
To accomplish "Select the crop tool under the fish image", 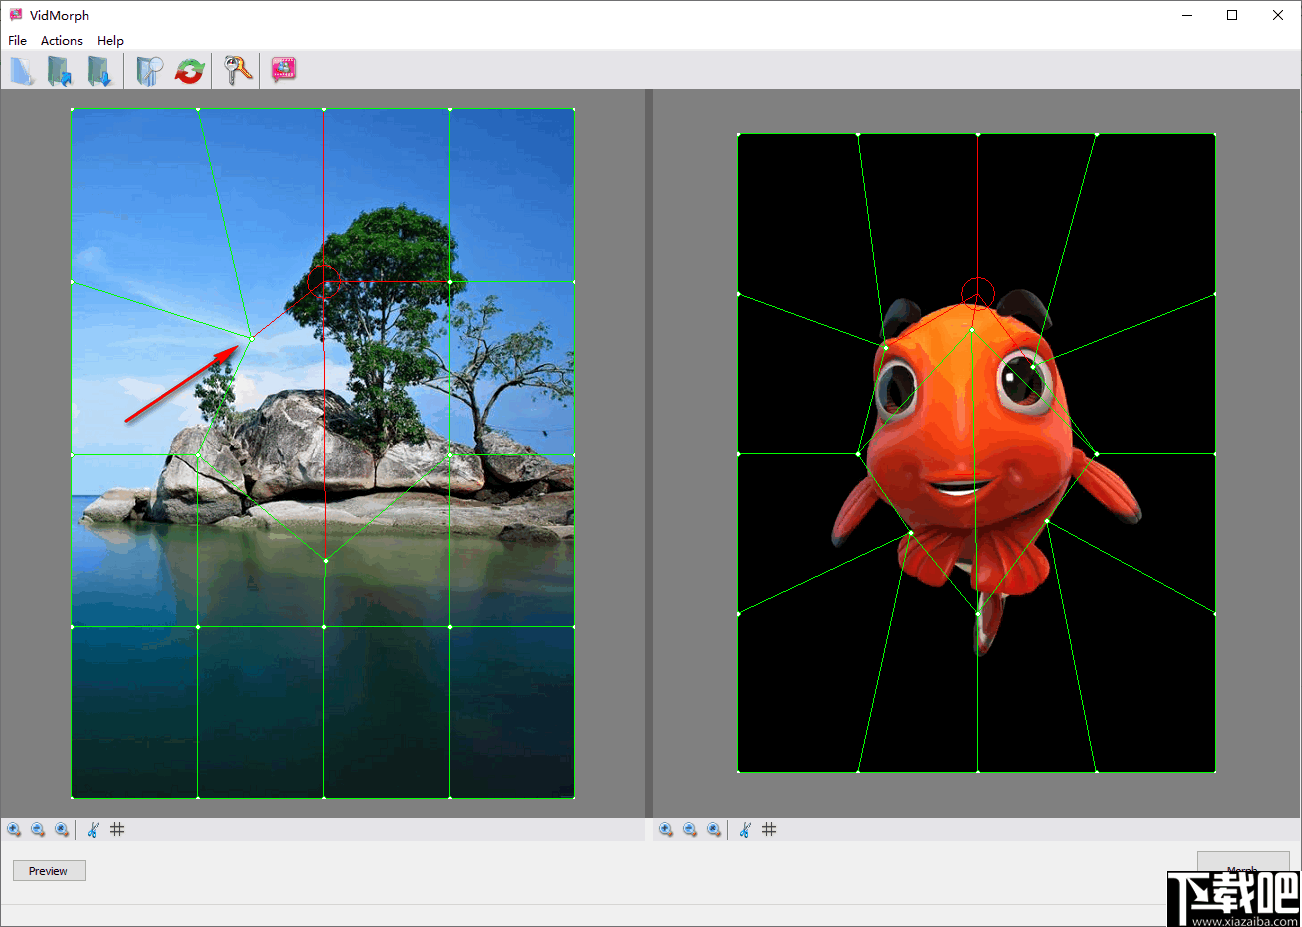I will (744, 829).
